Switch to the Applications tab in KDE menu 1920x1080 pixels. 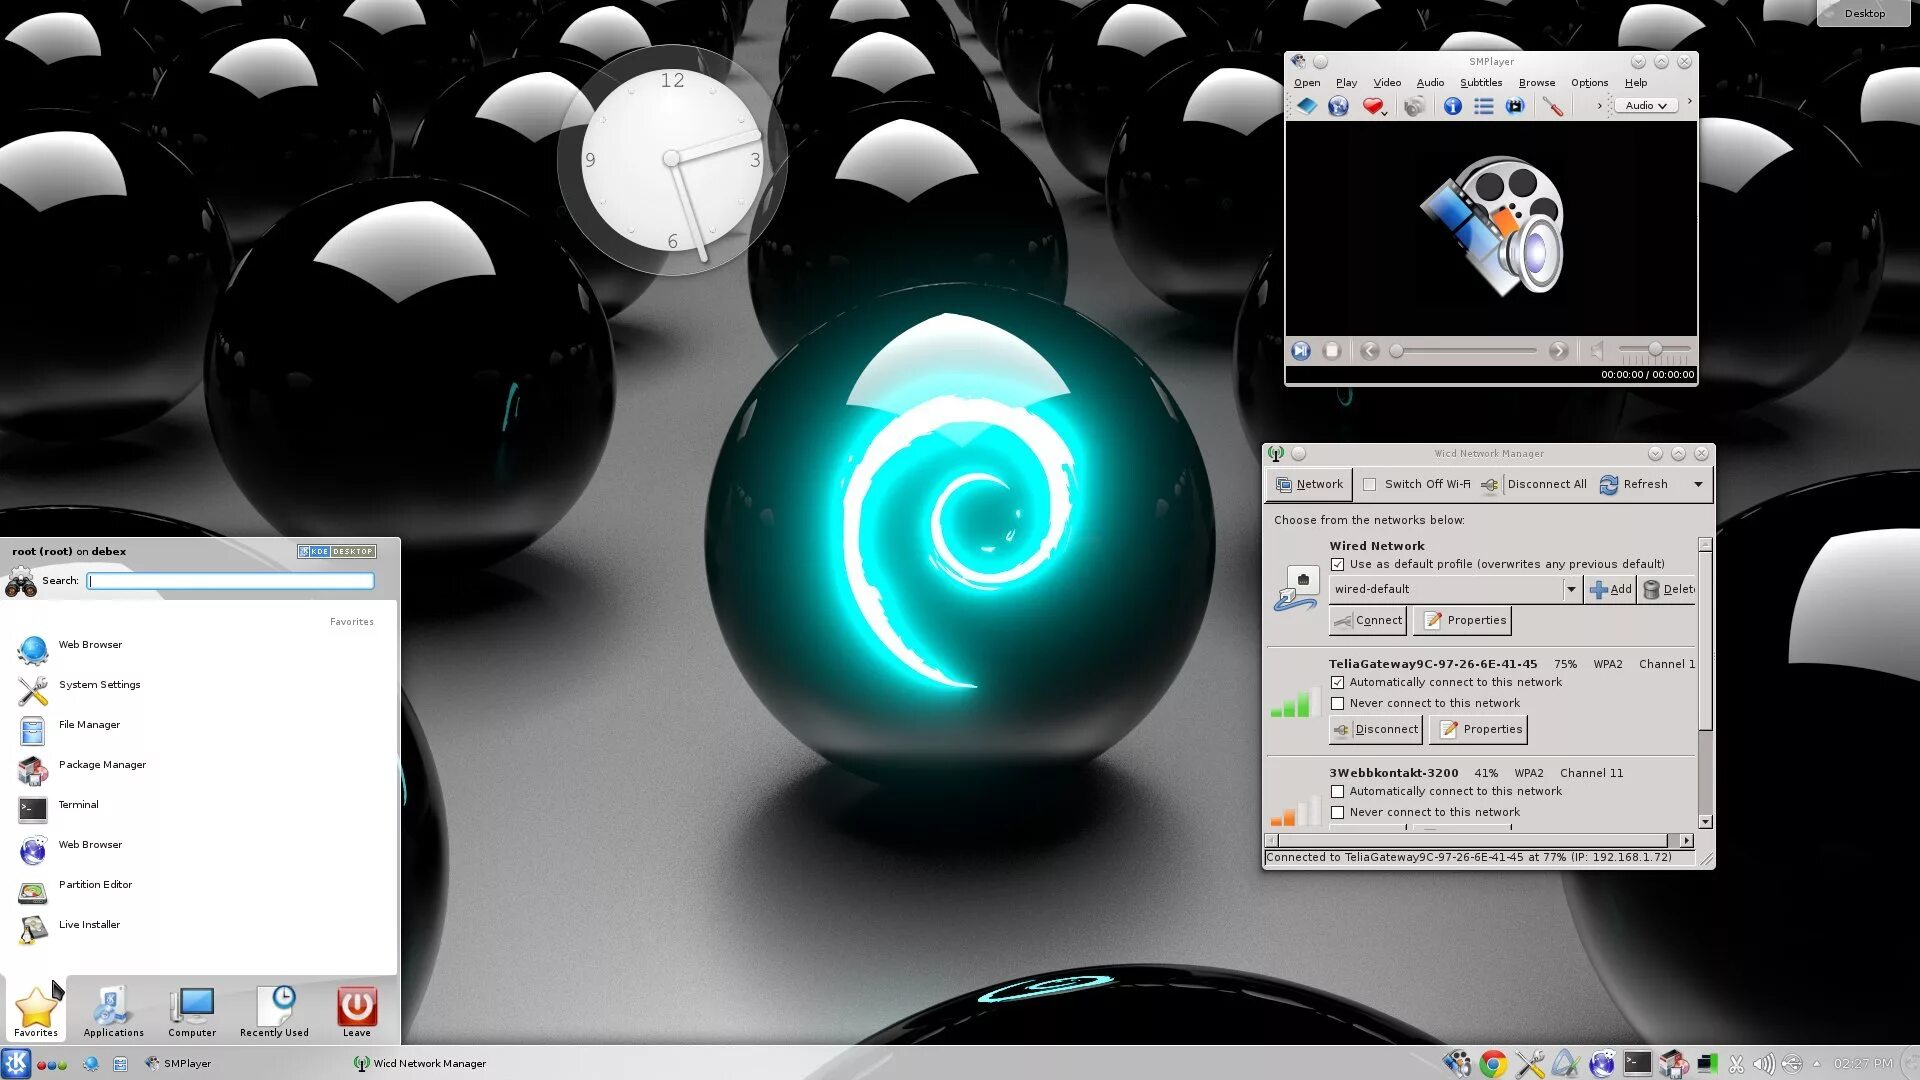click(113, 1012)
